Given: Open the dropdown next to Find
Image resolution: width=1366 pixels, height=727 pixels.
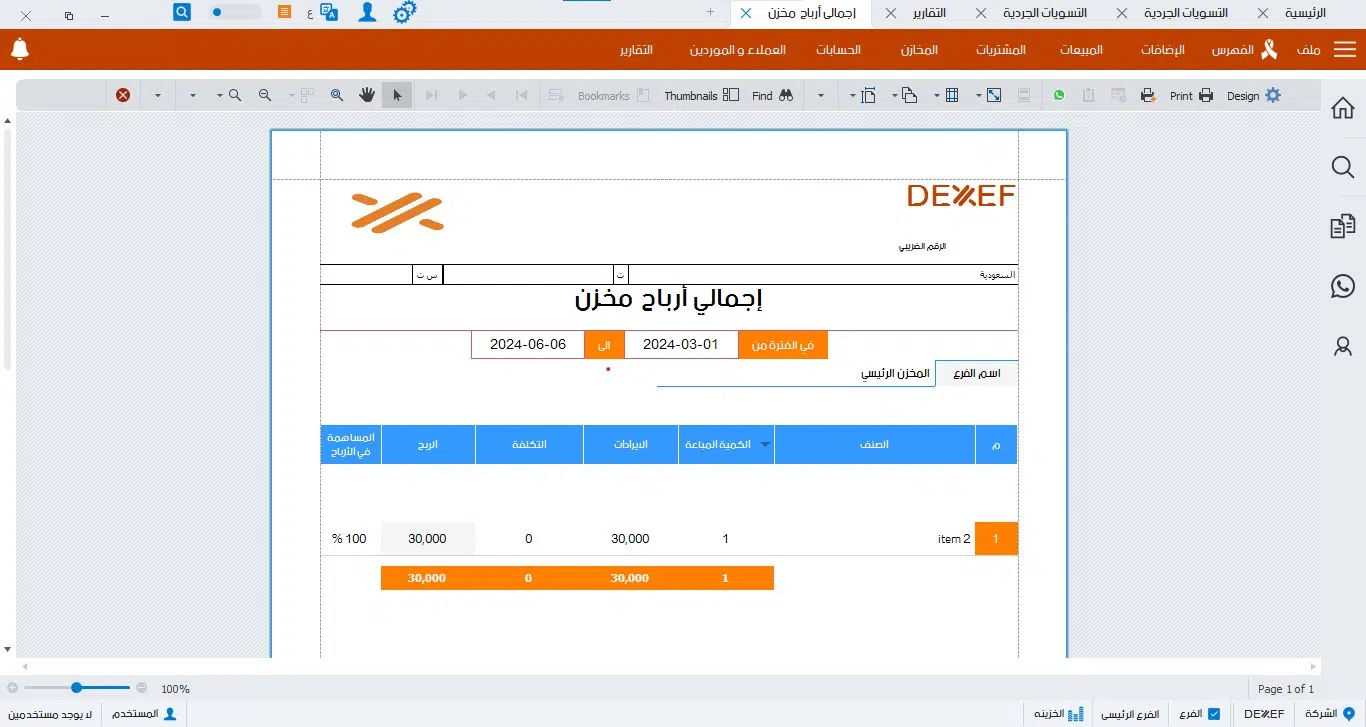Looking at the screenshot, I should pyautogui.click(x=819, y=95).
